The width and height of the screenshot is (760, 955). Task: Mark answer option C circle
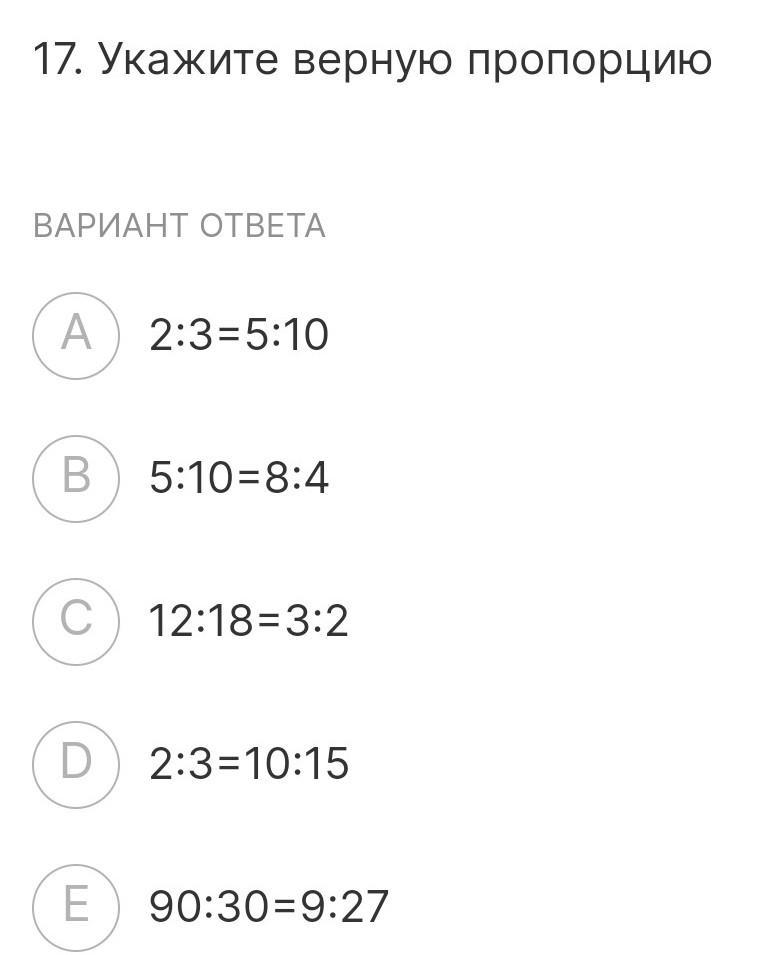76,621
